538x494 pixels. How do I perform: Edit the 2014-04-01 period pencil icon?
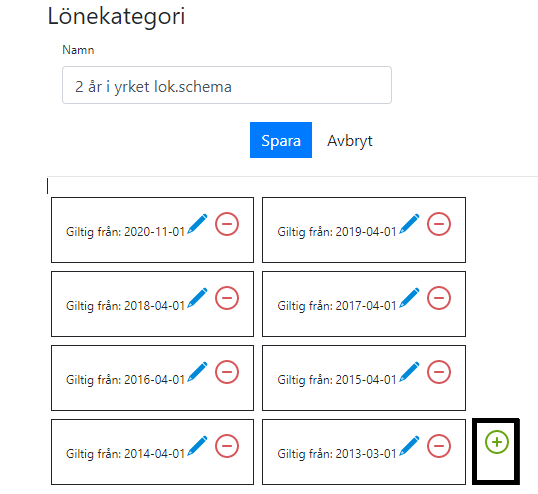[197, 446]
